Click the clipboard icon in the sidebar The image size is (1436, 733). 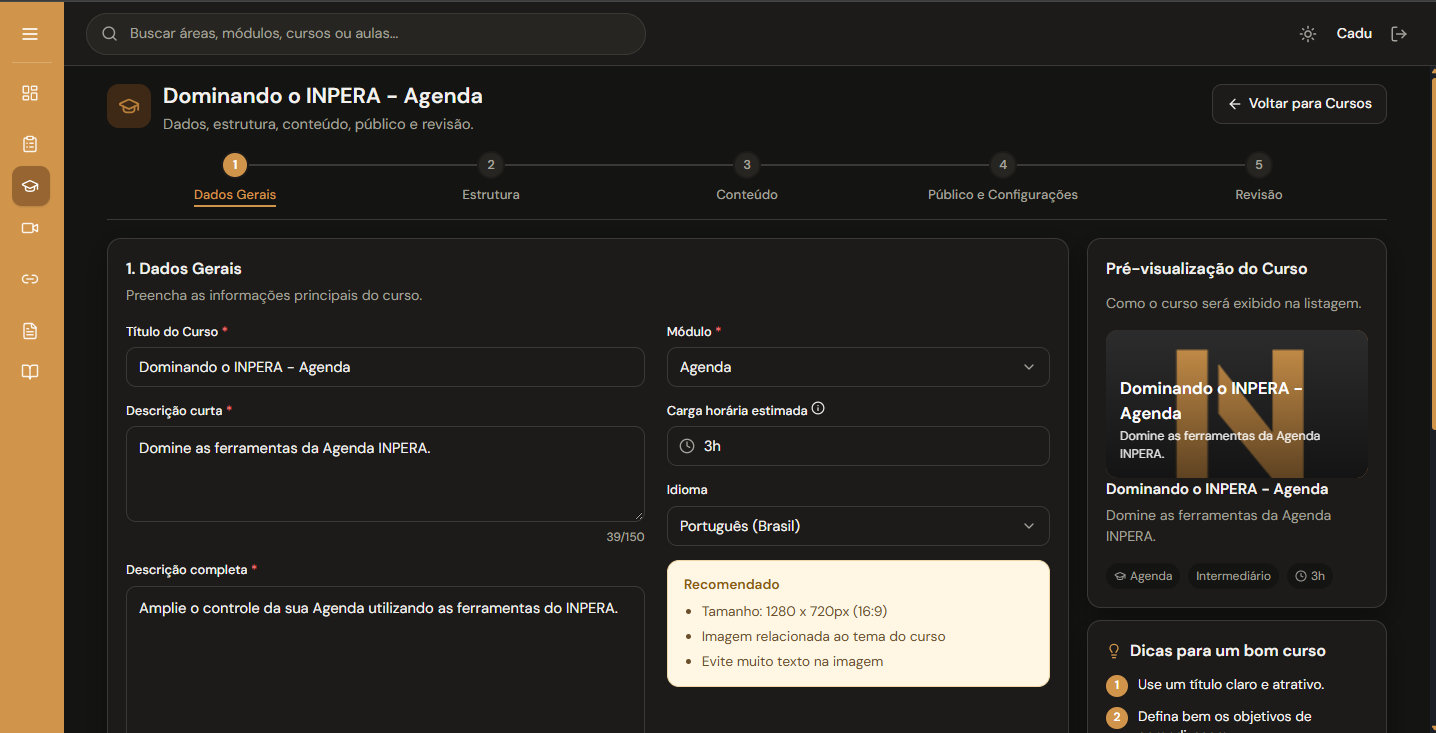[30, 144]
